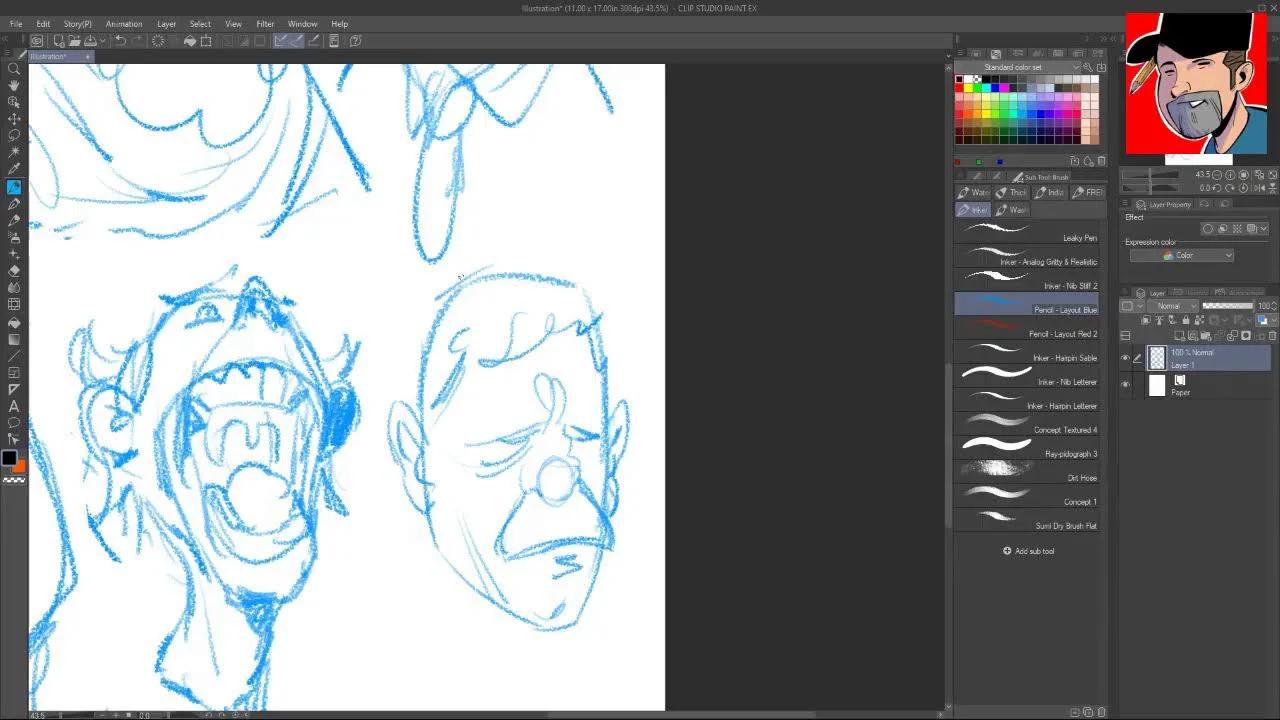Select the Pencil - Layout Red 2 brush

click(x=1026, y=333)
